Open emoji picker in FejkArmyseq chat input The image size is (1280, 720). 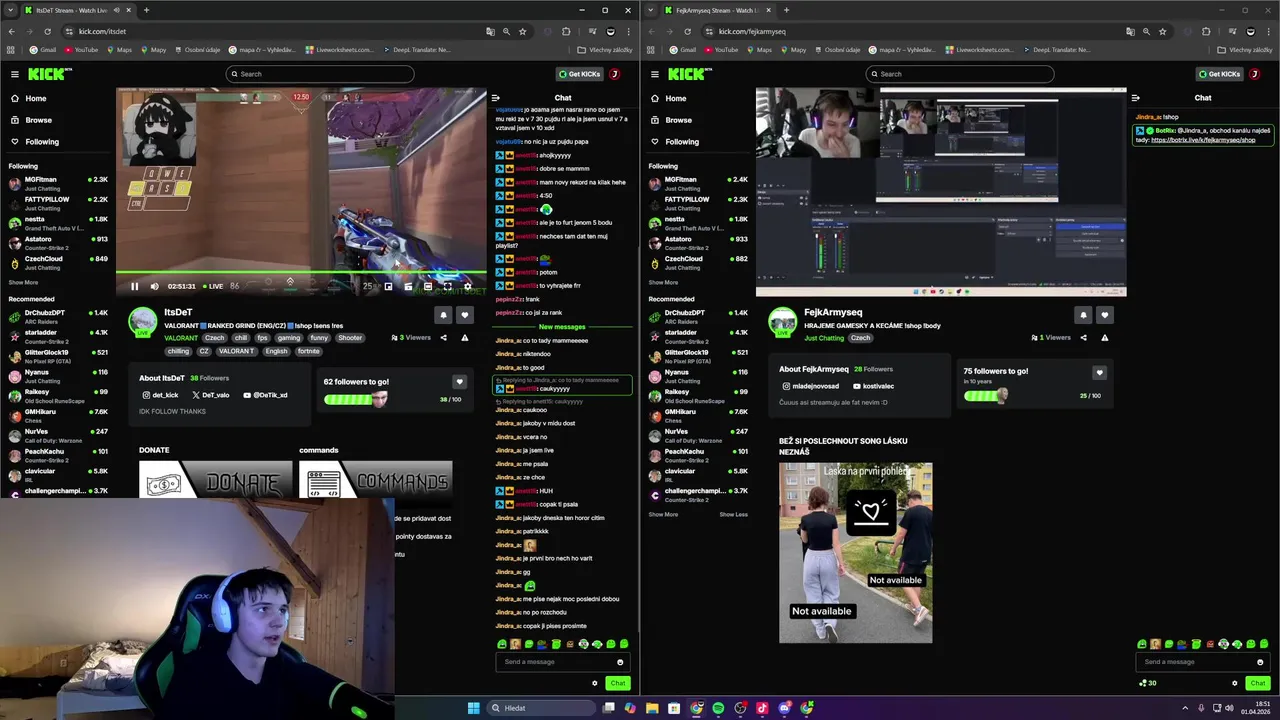1260,662
